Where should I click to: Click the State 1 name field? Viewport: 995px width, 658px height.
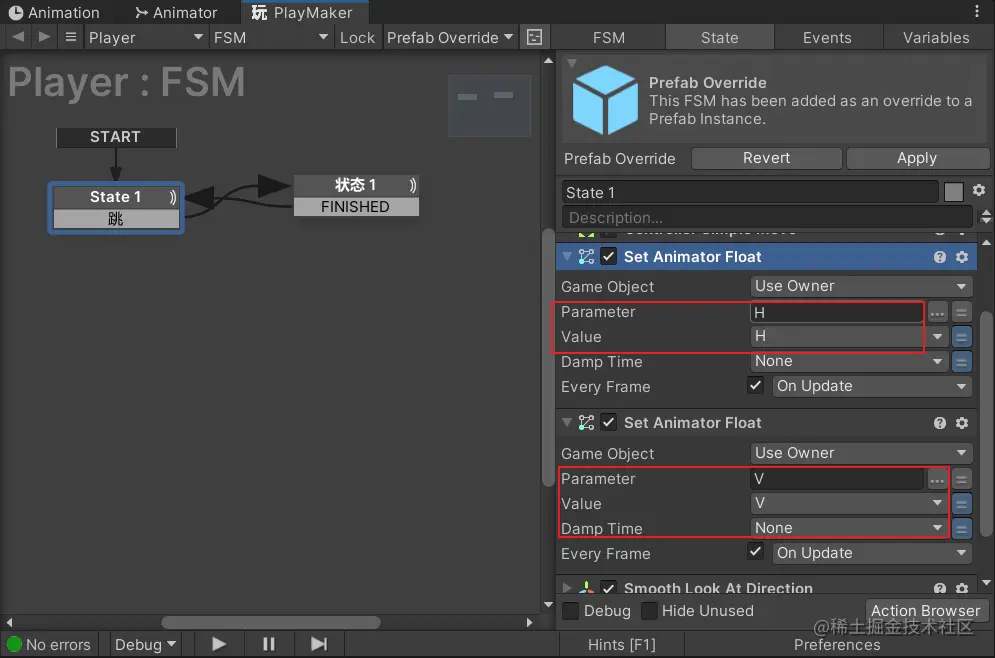(x=749, y=192)
